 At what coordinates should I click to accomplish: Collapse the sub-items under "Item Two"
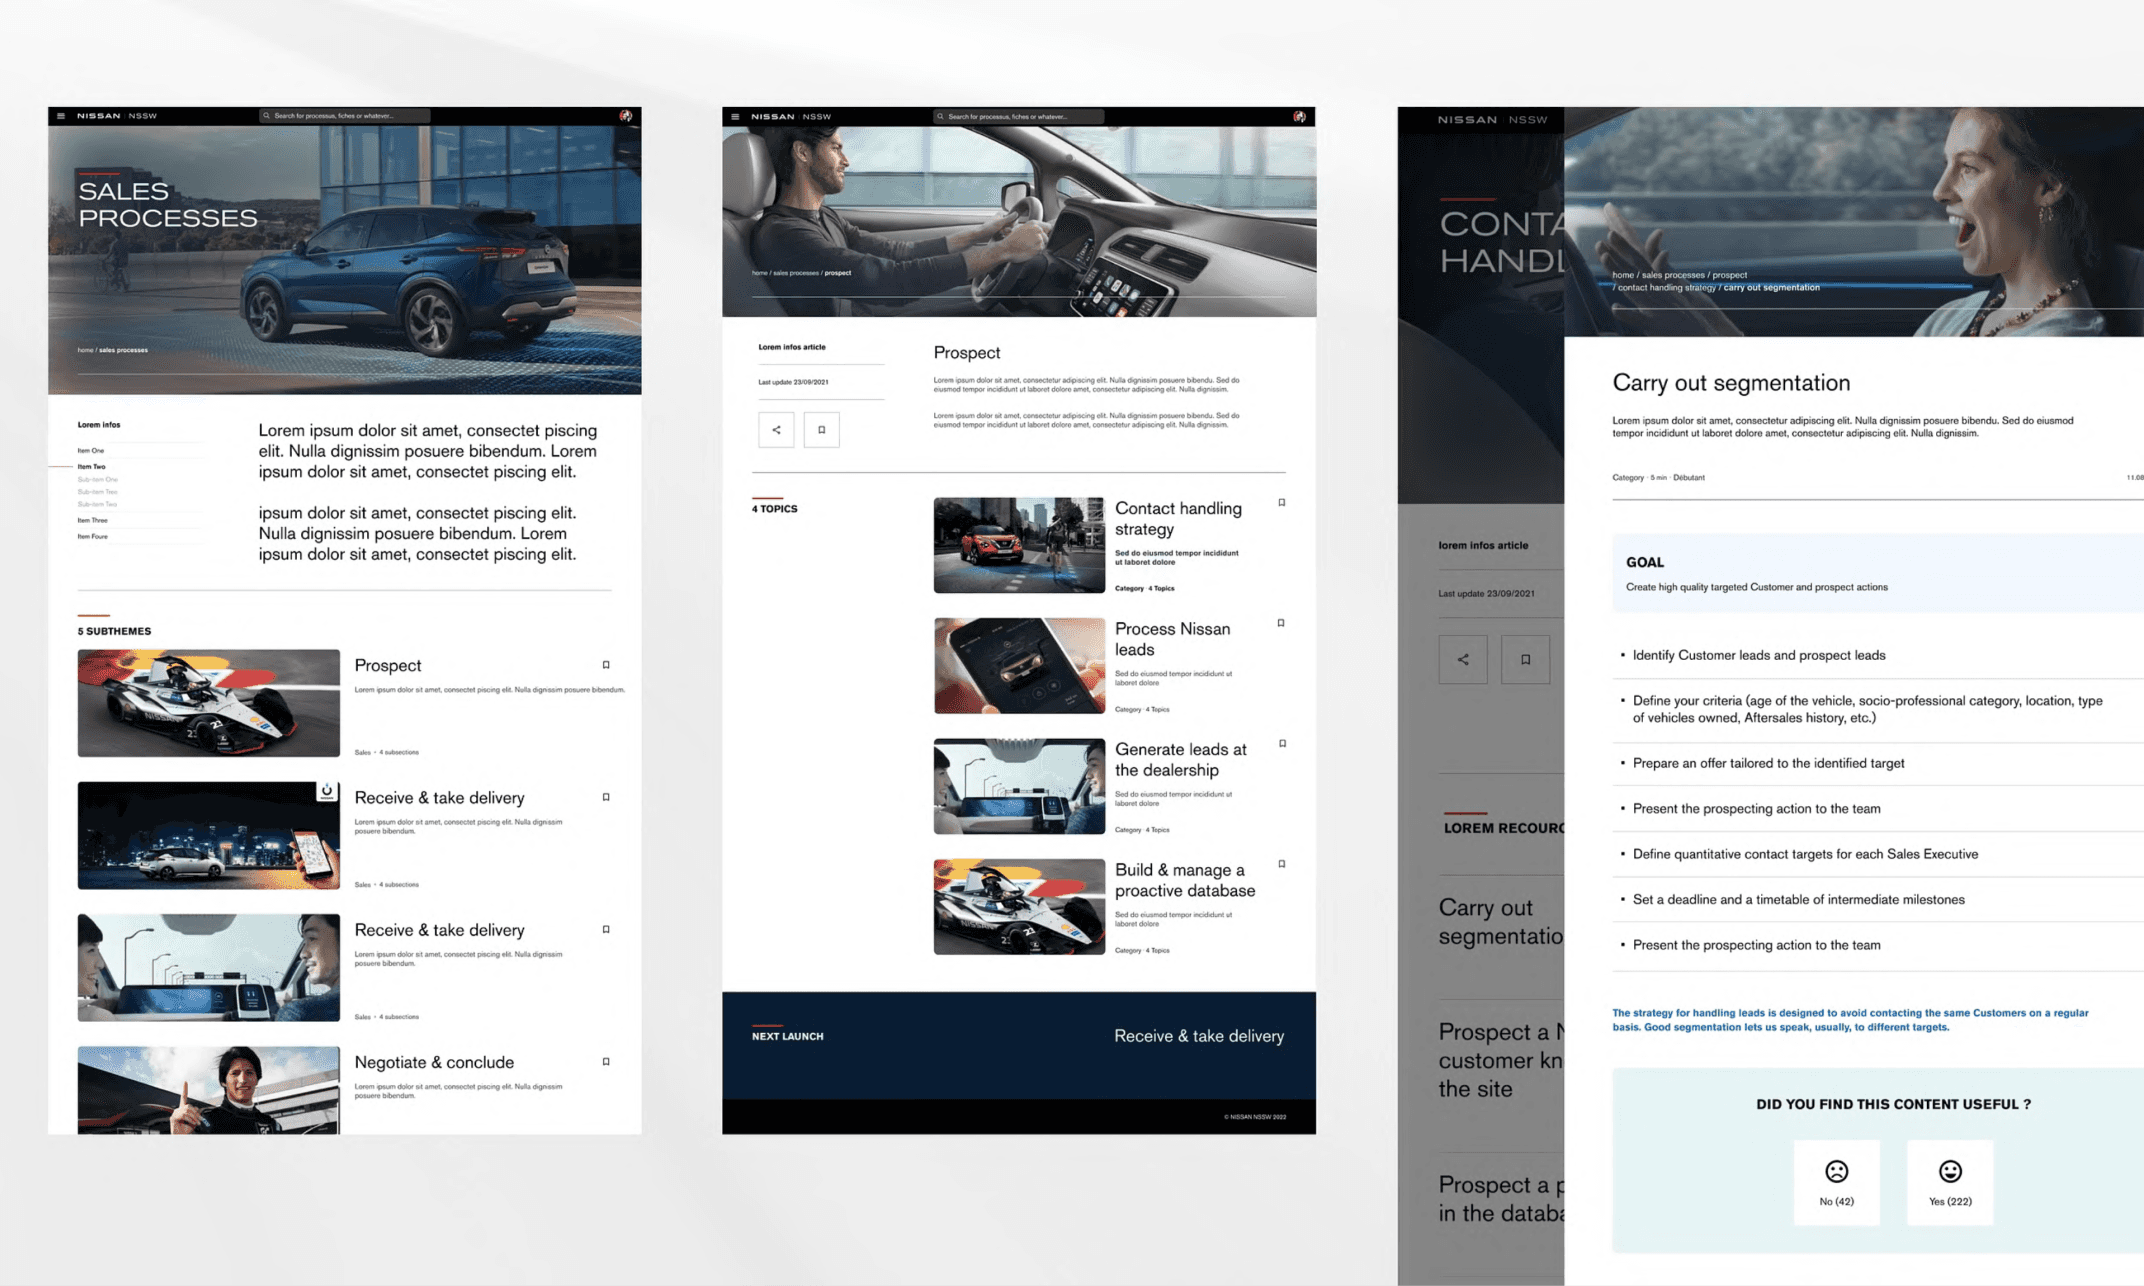point(90,466)
